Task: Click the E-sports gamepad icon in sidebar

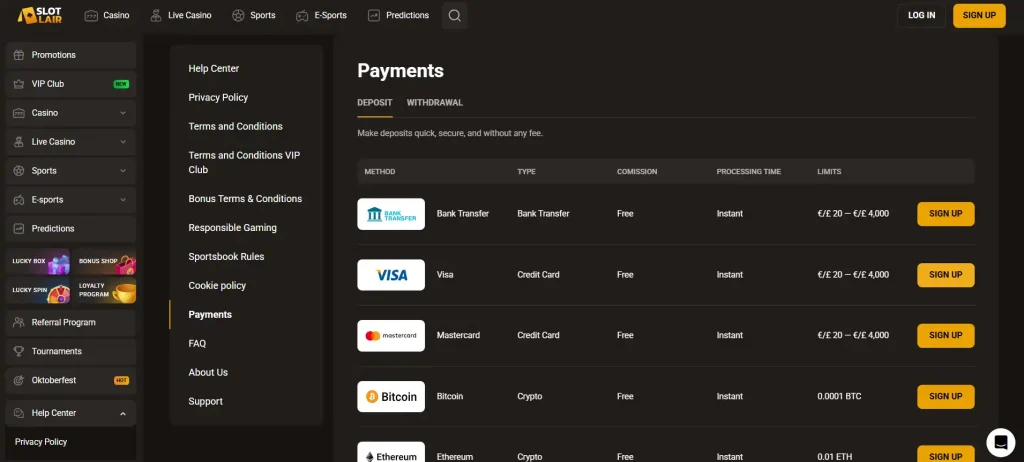Action: [x=19, y=199]
